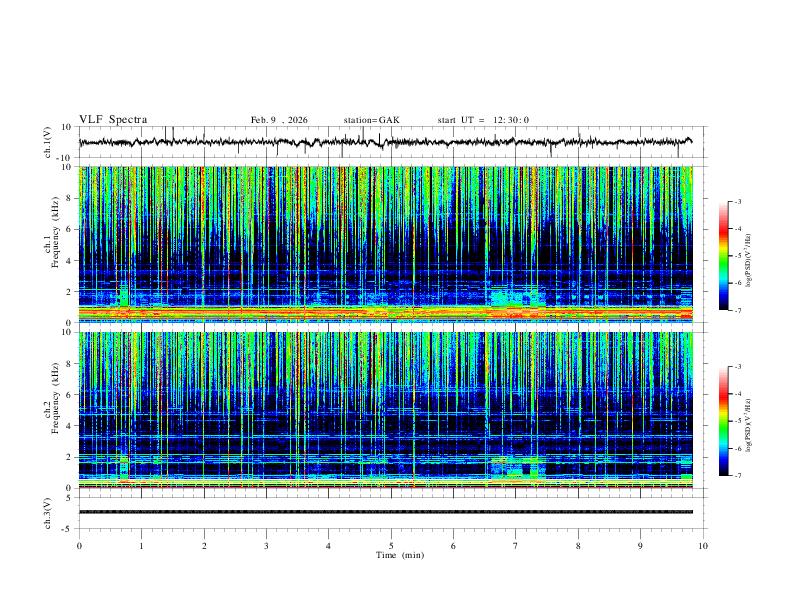
Task: Click the 'station=GAK' header label
Action: click(371, 120)
